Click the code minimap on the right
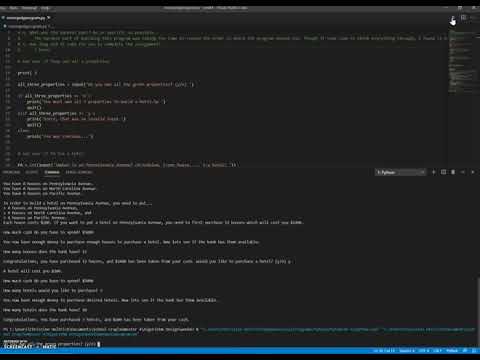480x360 pixels. [x=462, y=62]
